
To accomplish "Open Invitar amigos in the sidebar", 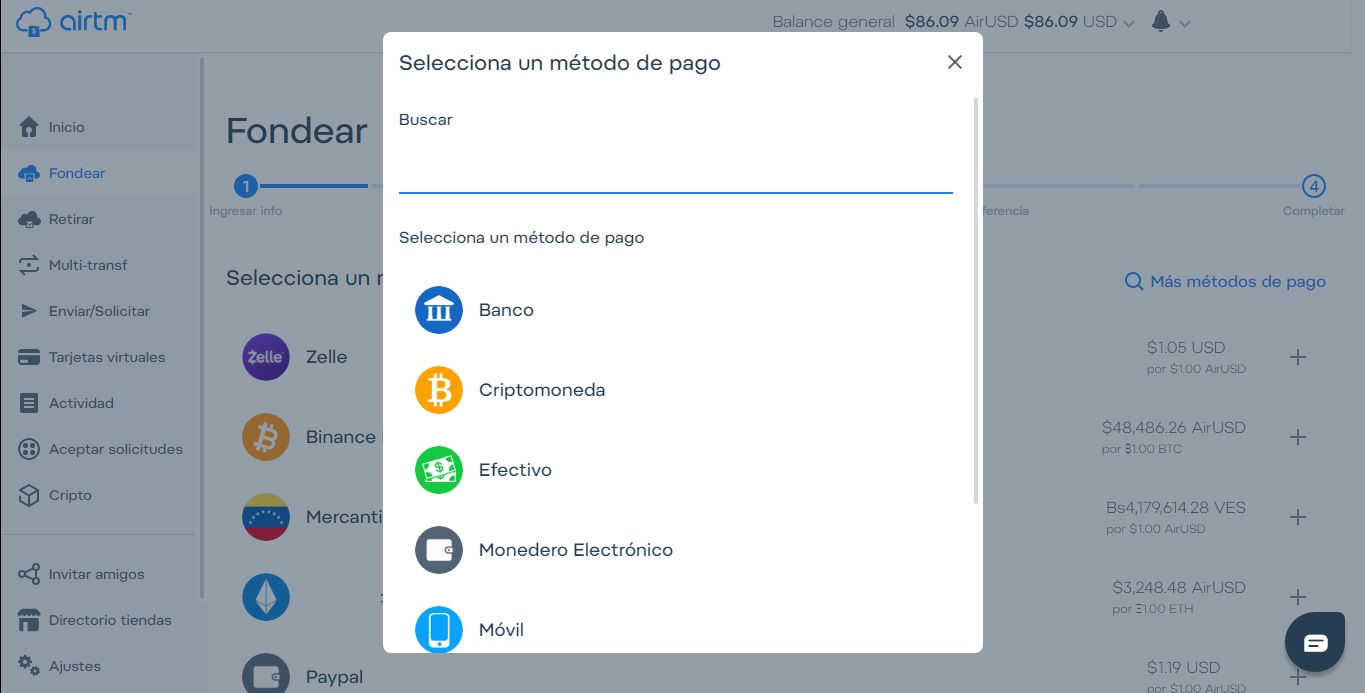I will [x=99, y=574].
